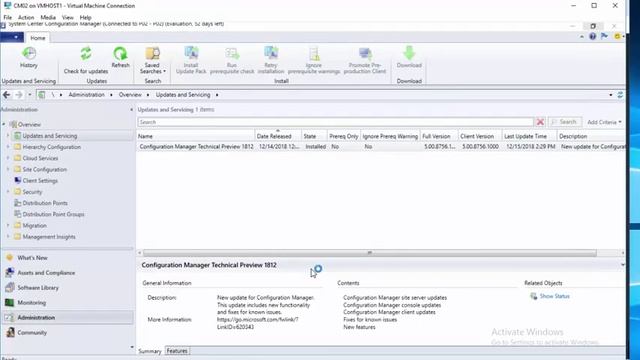Open the View menu
640x360 pixels.
point(67,18)
